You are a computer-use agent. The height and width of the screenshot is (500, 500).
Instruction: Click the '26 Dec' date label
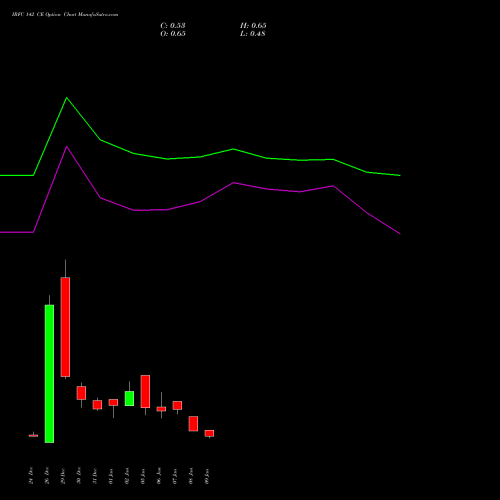coord(47,476)
